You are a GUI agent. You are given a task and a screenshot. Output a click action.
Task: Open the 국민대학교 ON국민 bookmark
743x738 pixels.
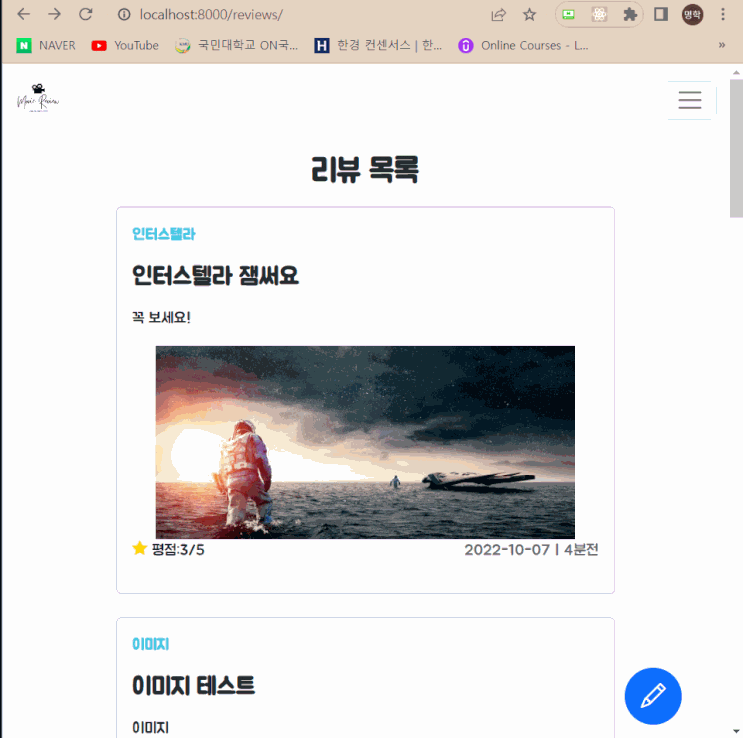236,46
